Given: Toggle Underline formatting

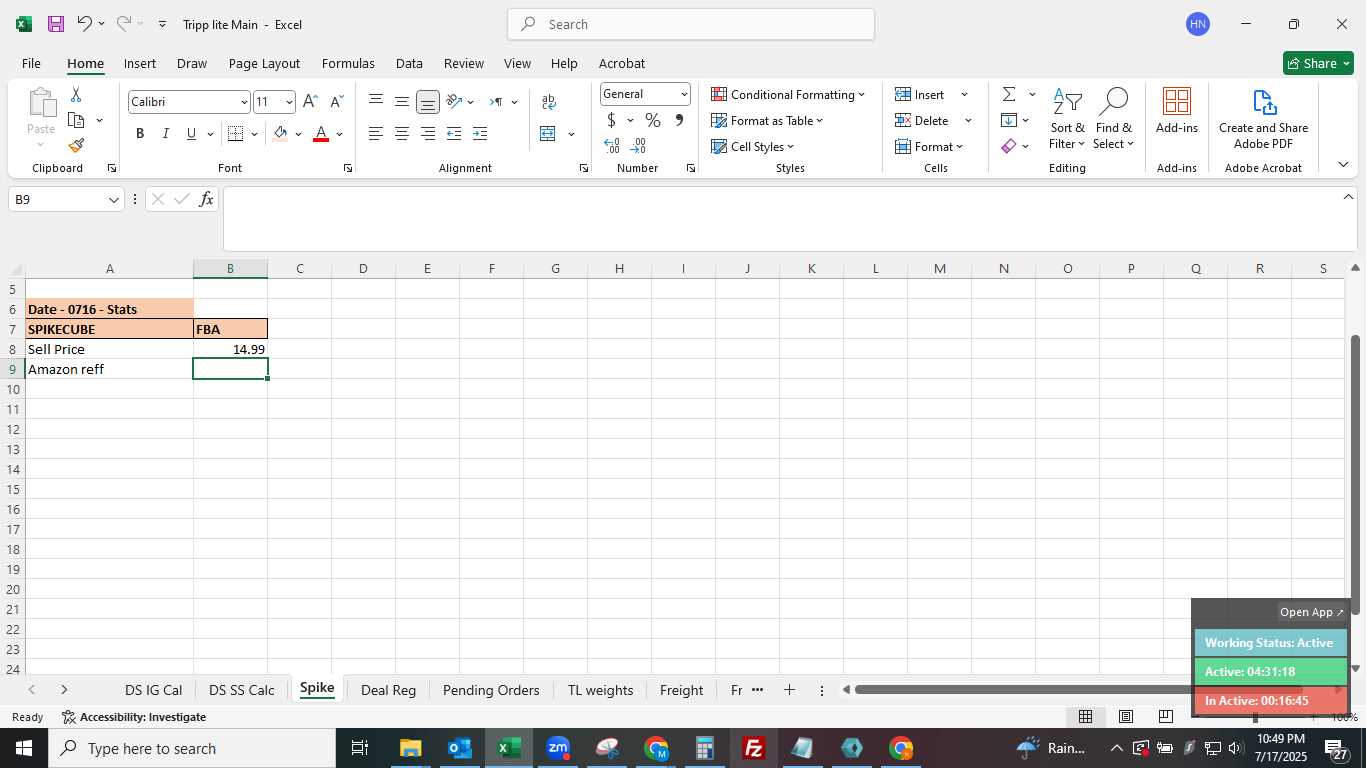Looking at the screenshot, I should (191, 134).
